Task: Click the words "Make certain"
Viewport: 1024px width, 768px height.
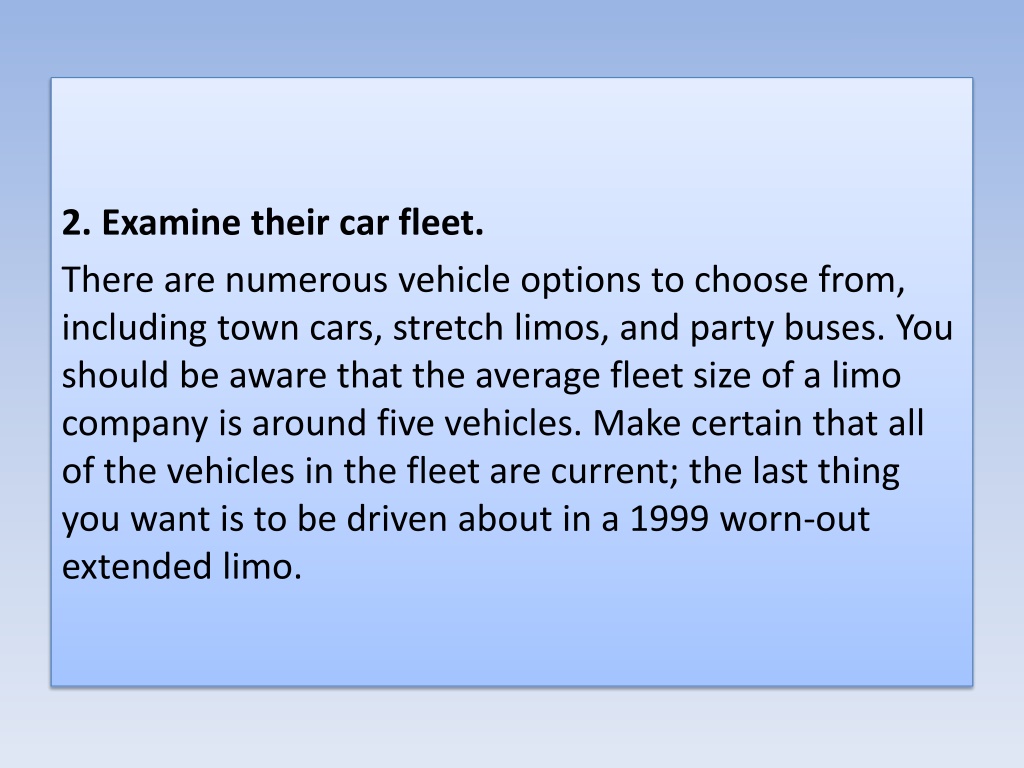Action: pos(701,423)
